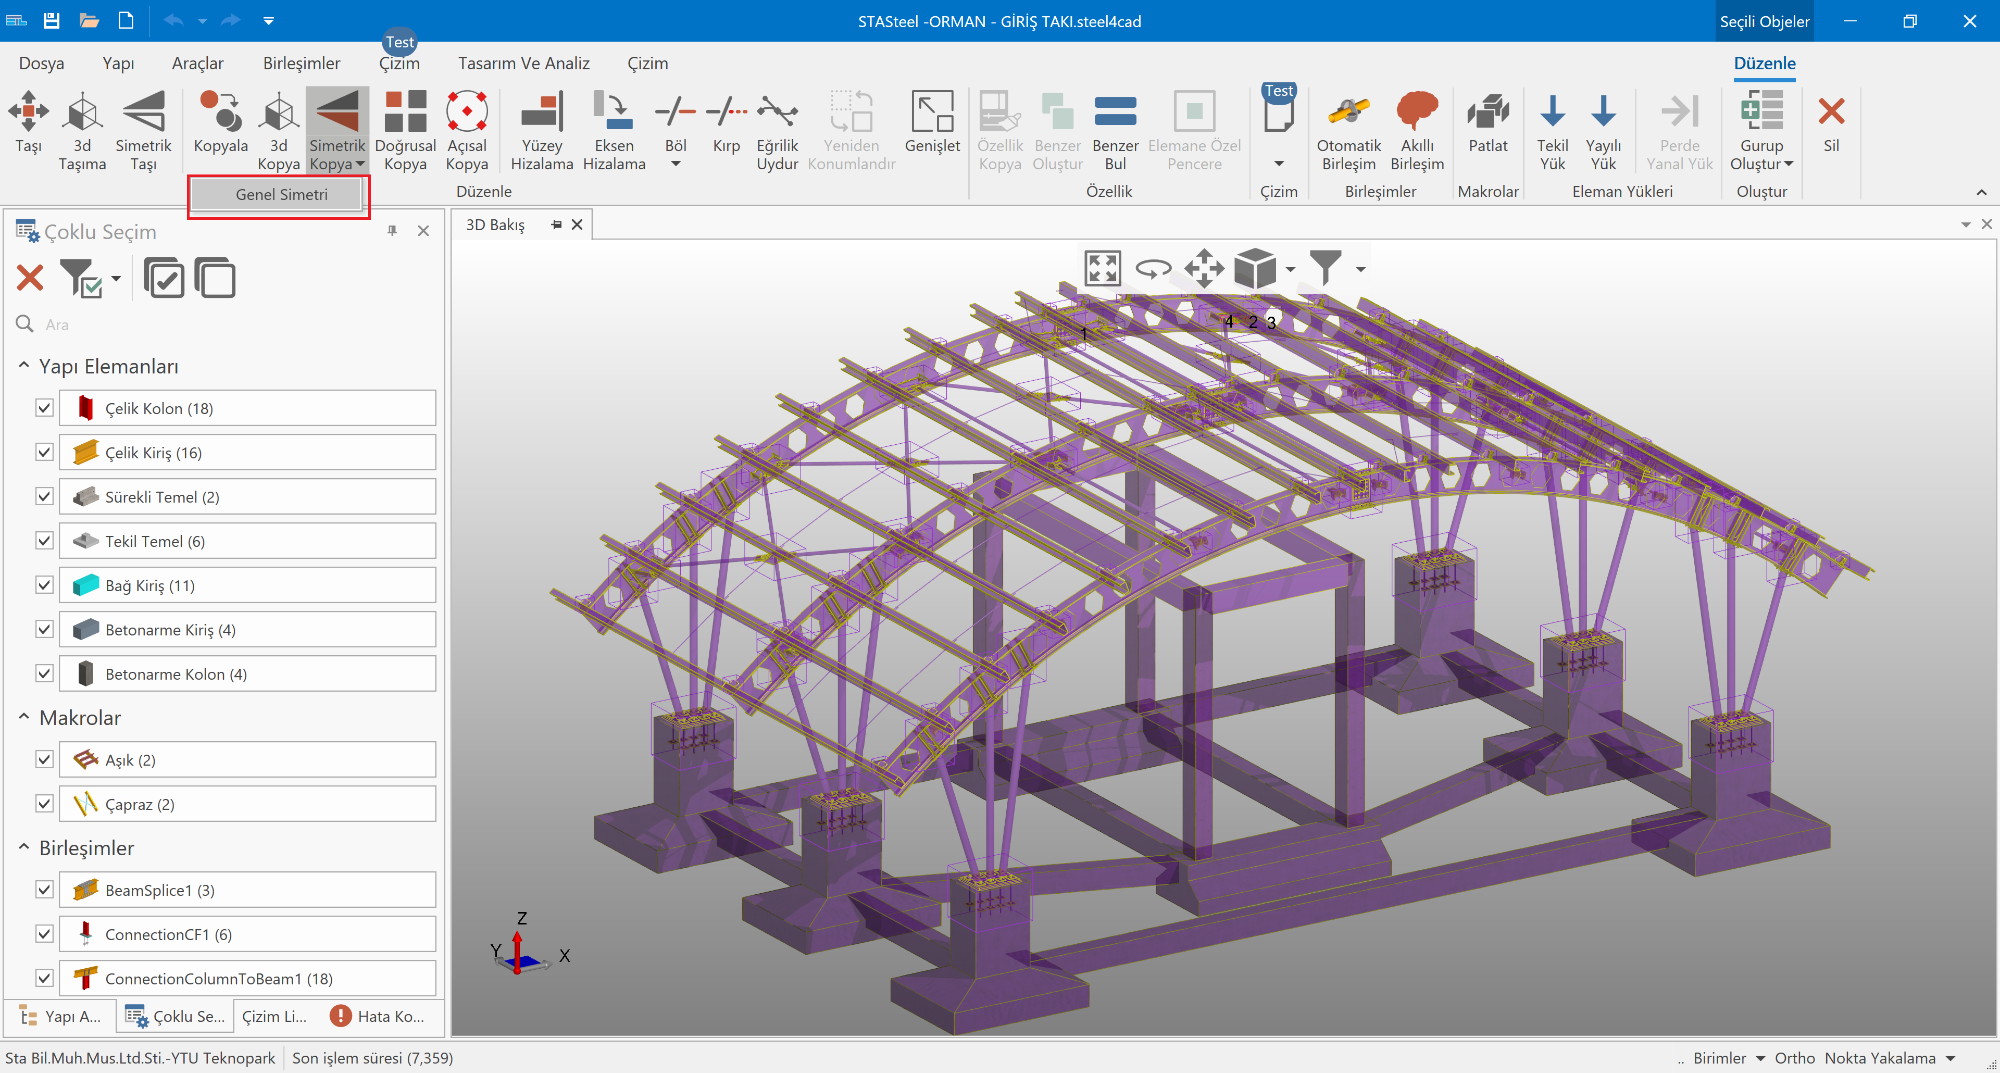The image size is (2000, 1073).
Task: Open the Akıllı Birleşim tool
Action: (x=1416, y=112)
